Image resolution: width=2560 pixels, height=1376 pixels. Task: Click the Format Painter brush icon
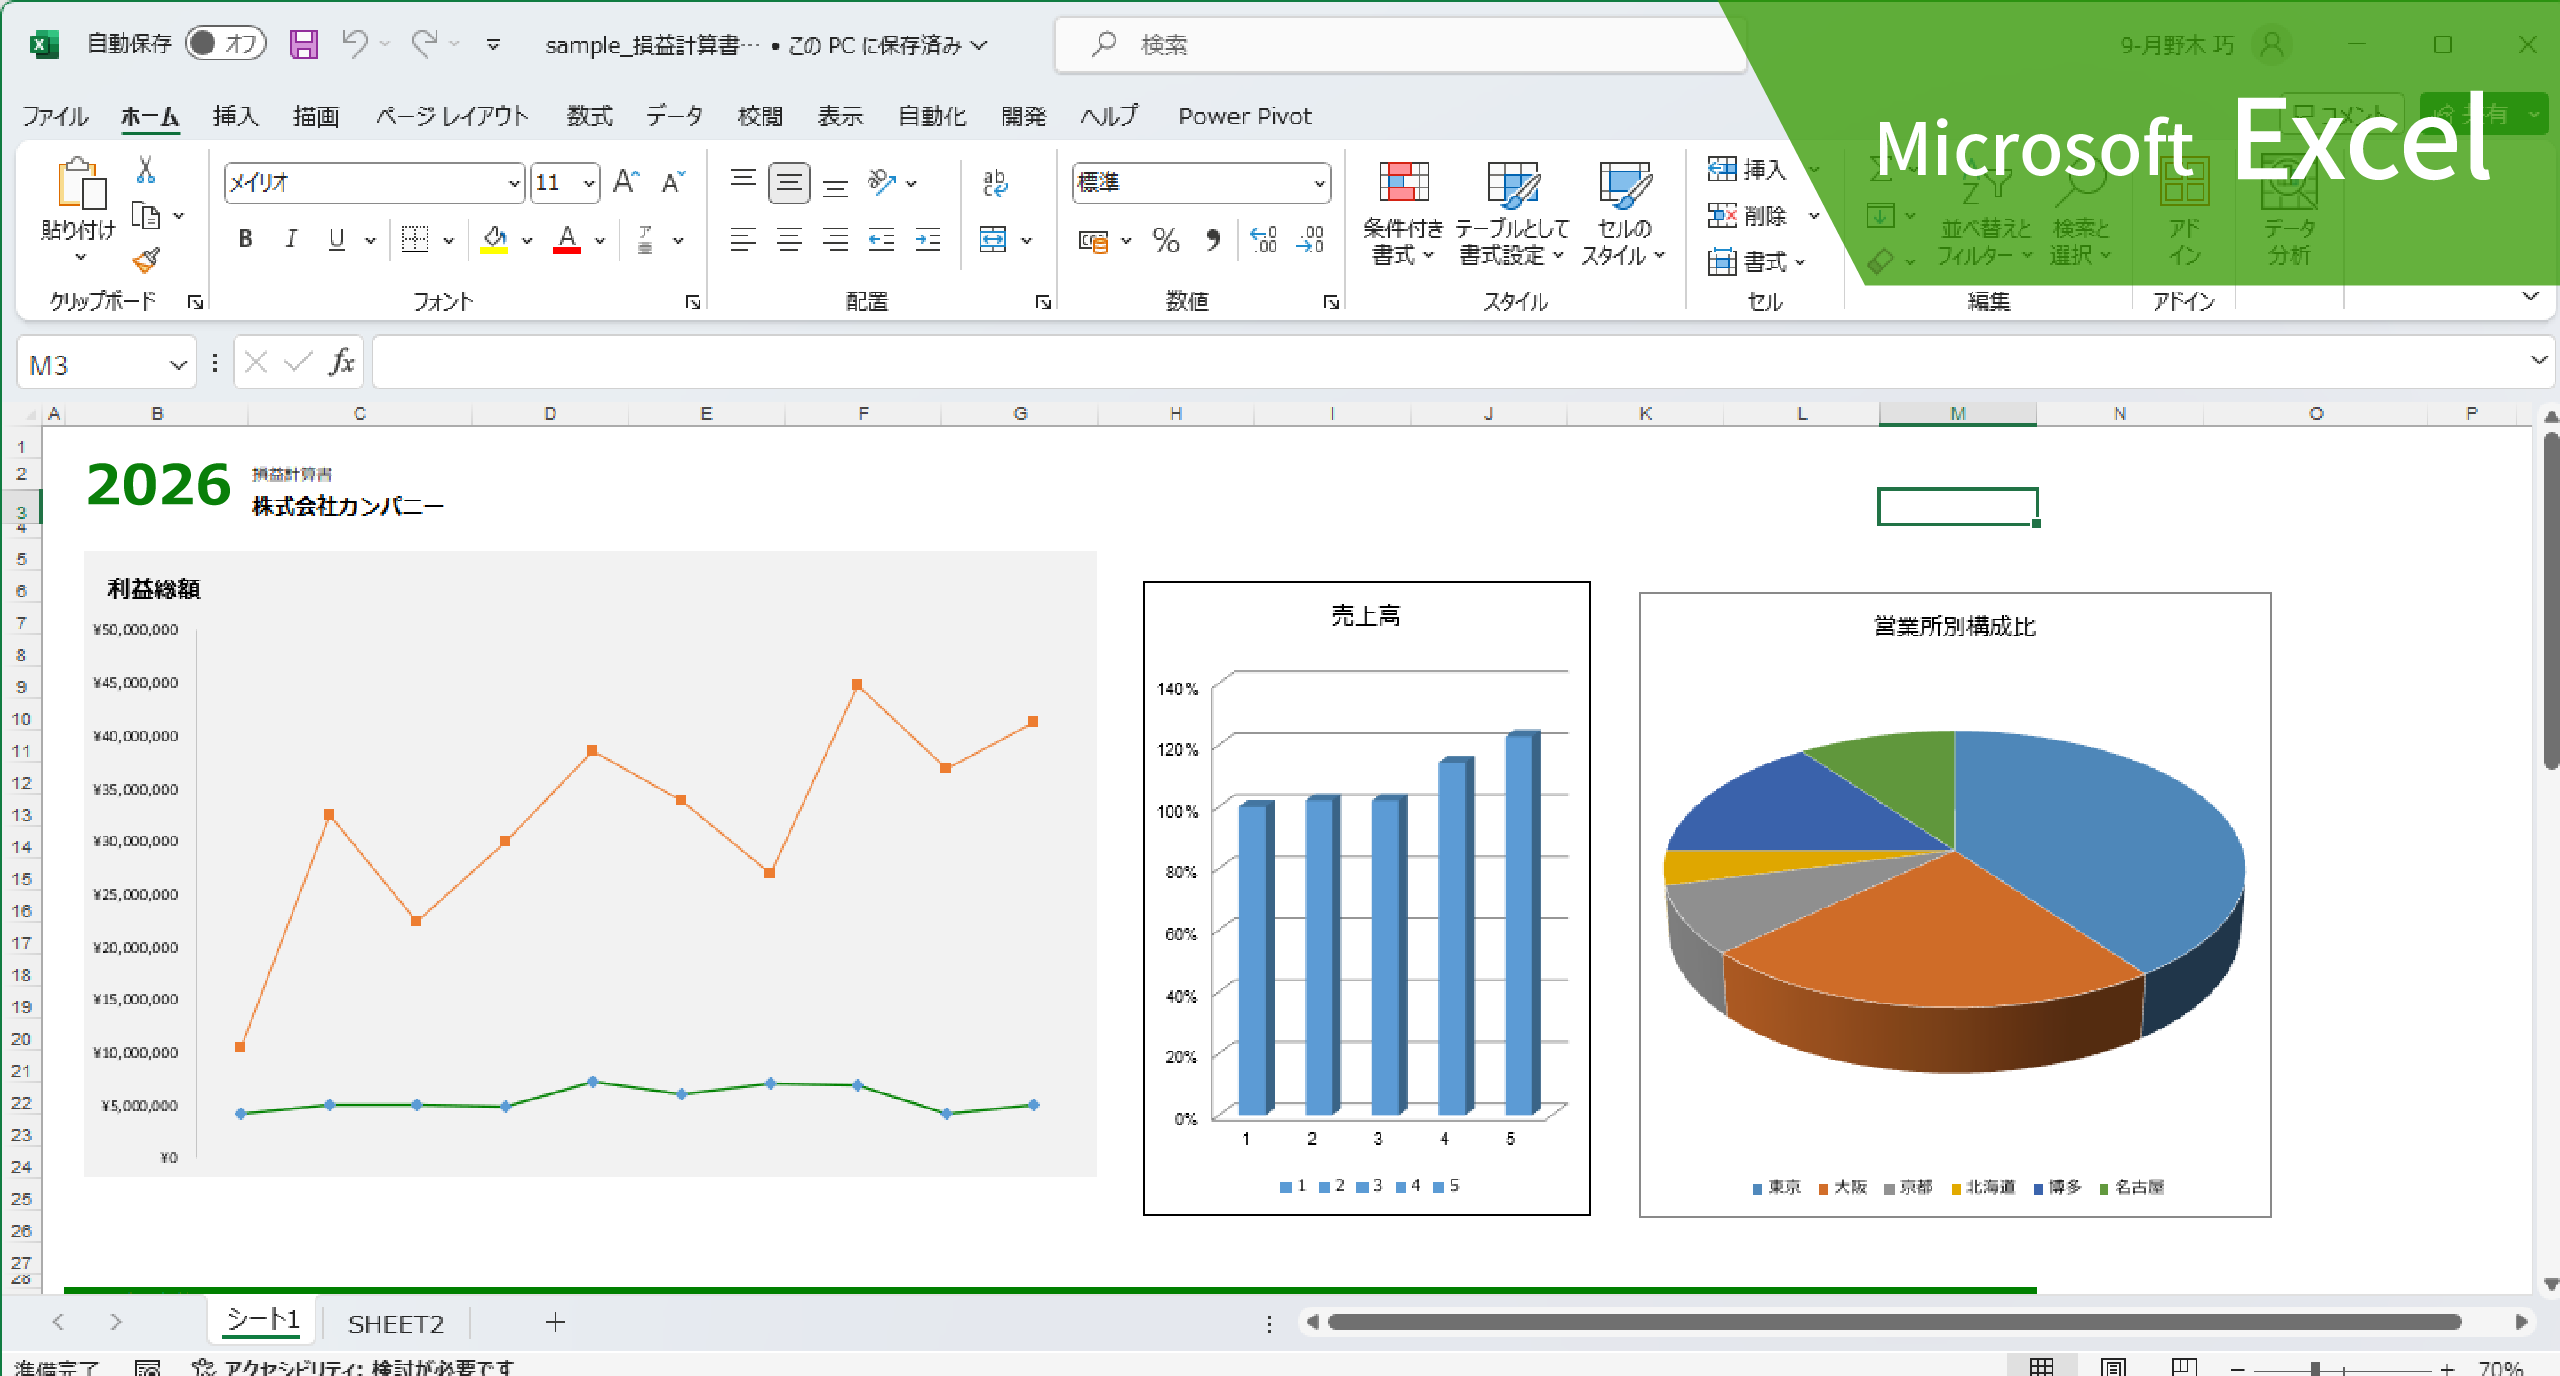(146, 261)
